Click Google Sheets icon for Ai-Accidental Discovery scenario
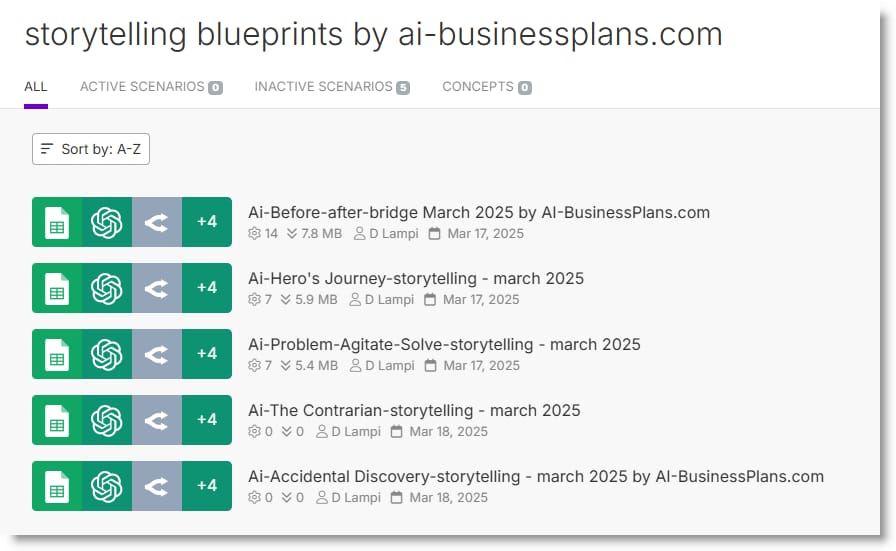Viewport: 896px width, 551px height. [57, 486]
